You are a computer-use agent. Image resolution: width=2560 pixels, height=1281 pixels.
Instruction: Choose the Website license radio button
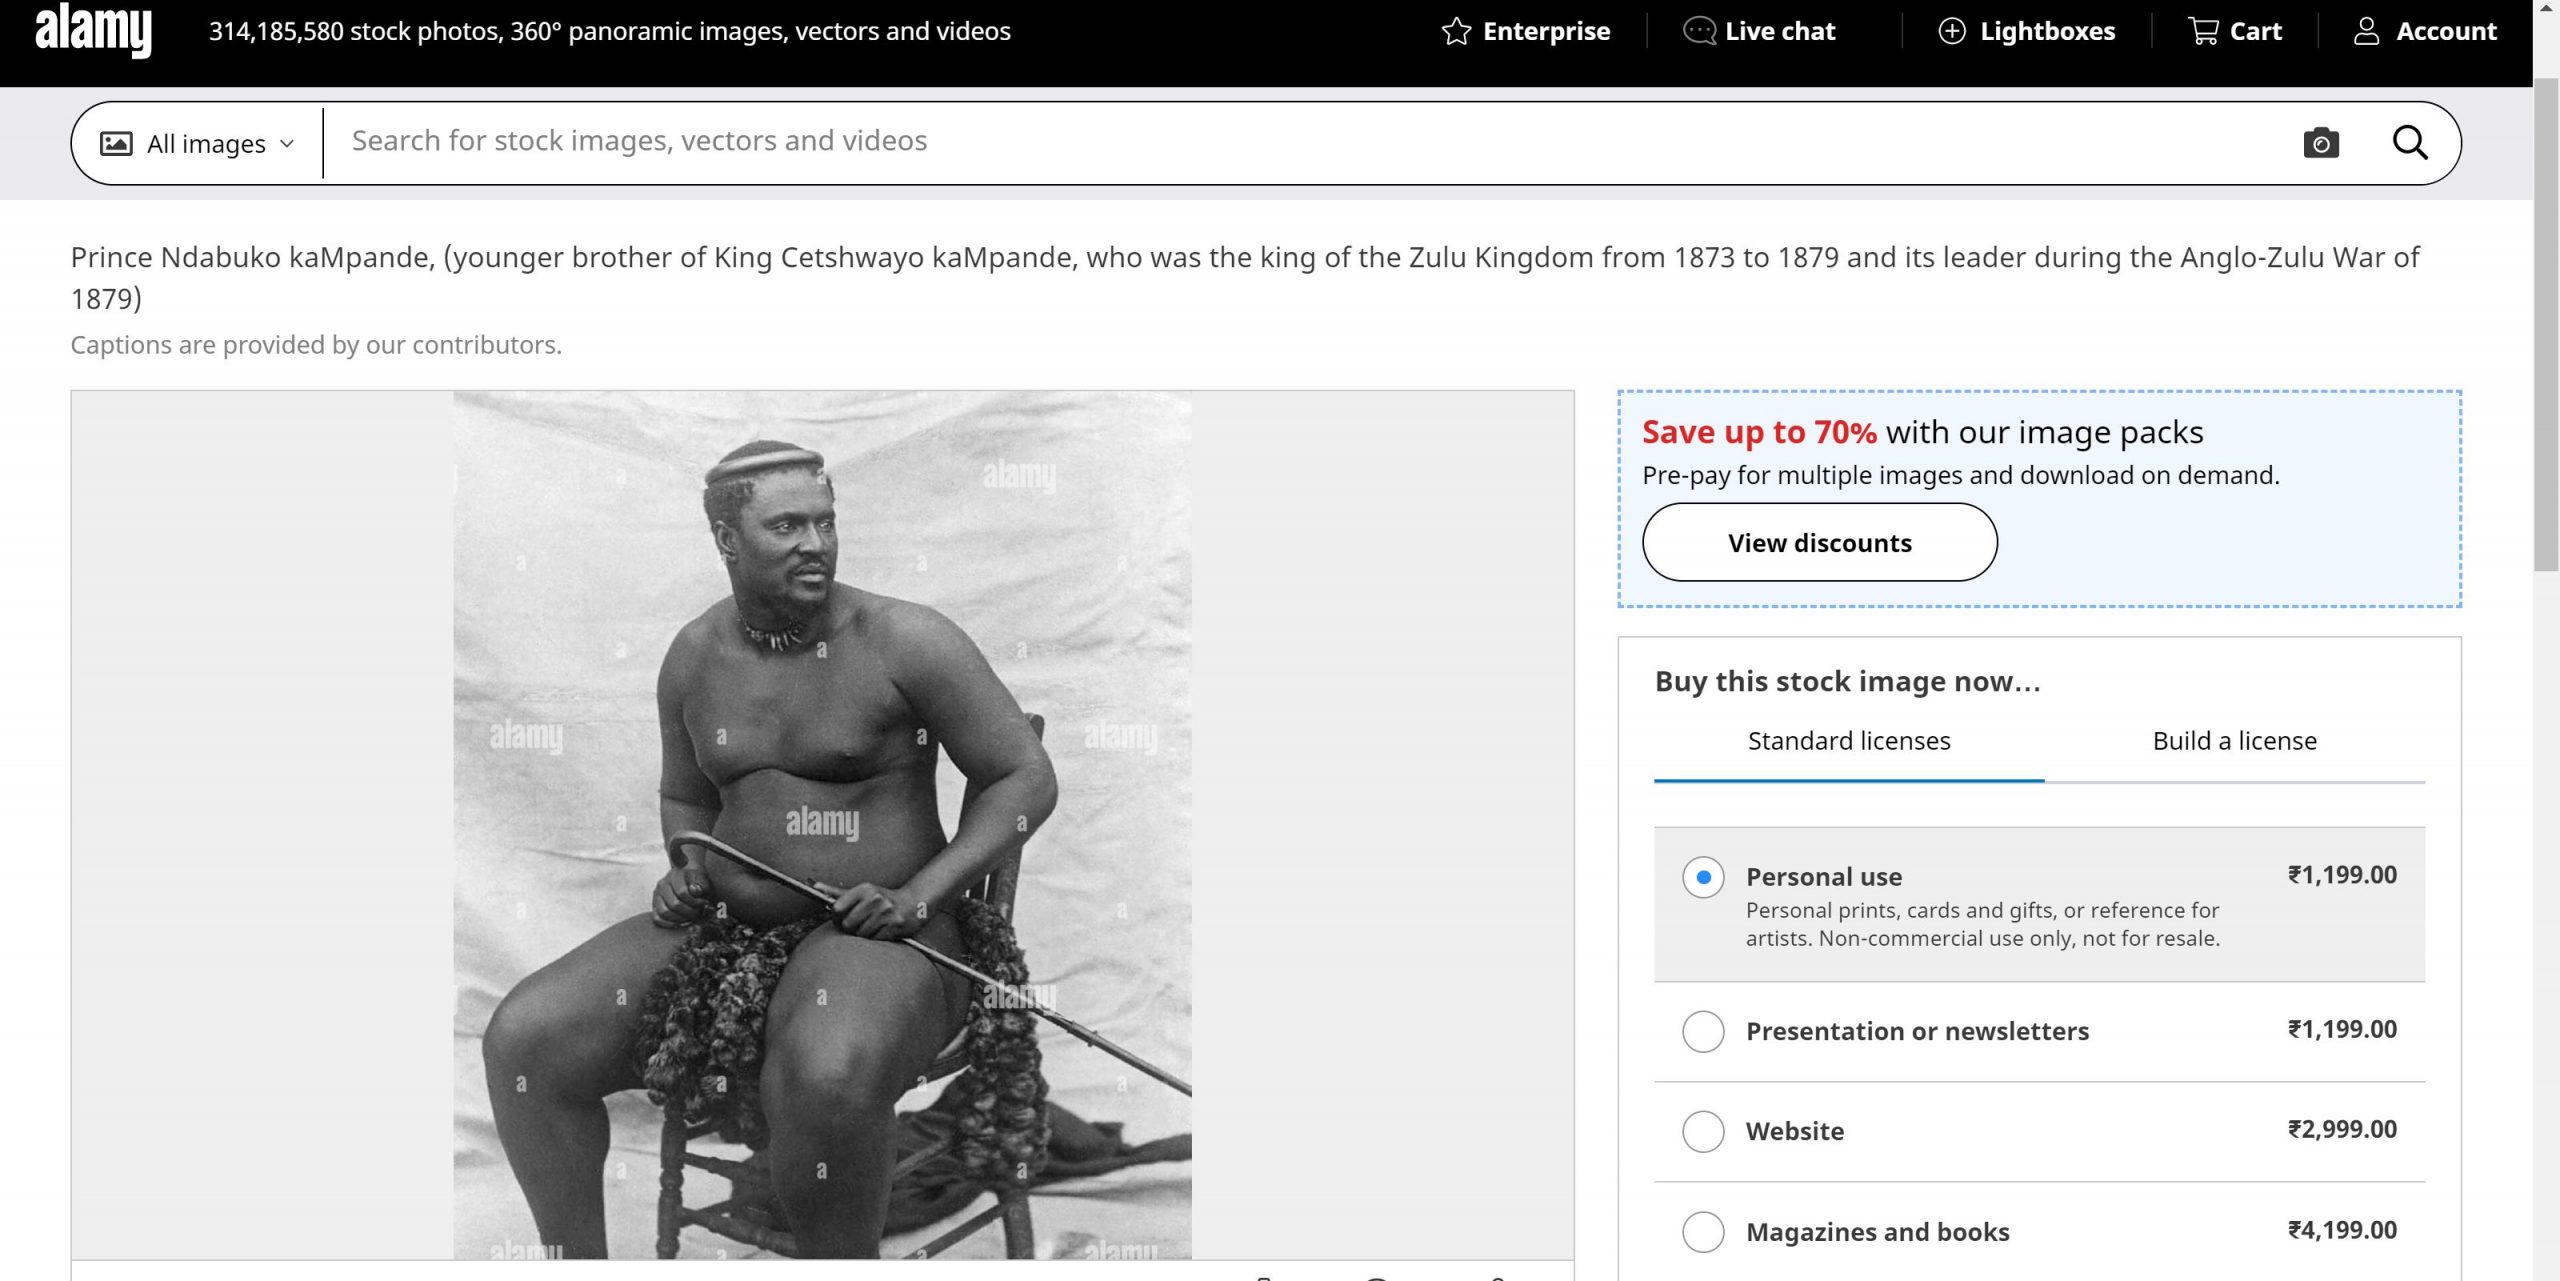point(1703,1131)
